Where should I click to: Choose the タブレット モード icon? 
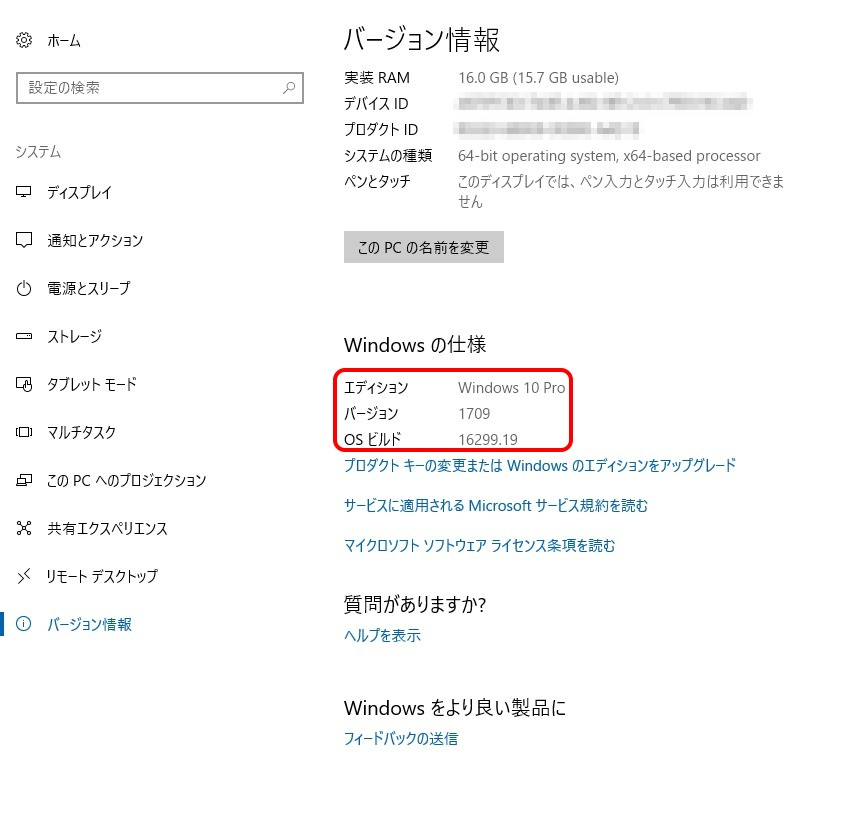click(x=24, y=385)
